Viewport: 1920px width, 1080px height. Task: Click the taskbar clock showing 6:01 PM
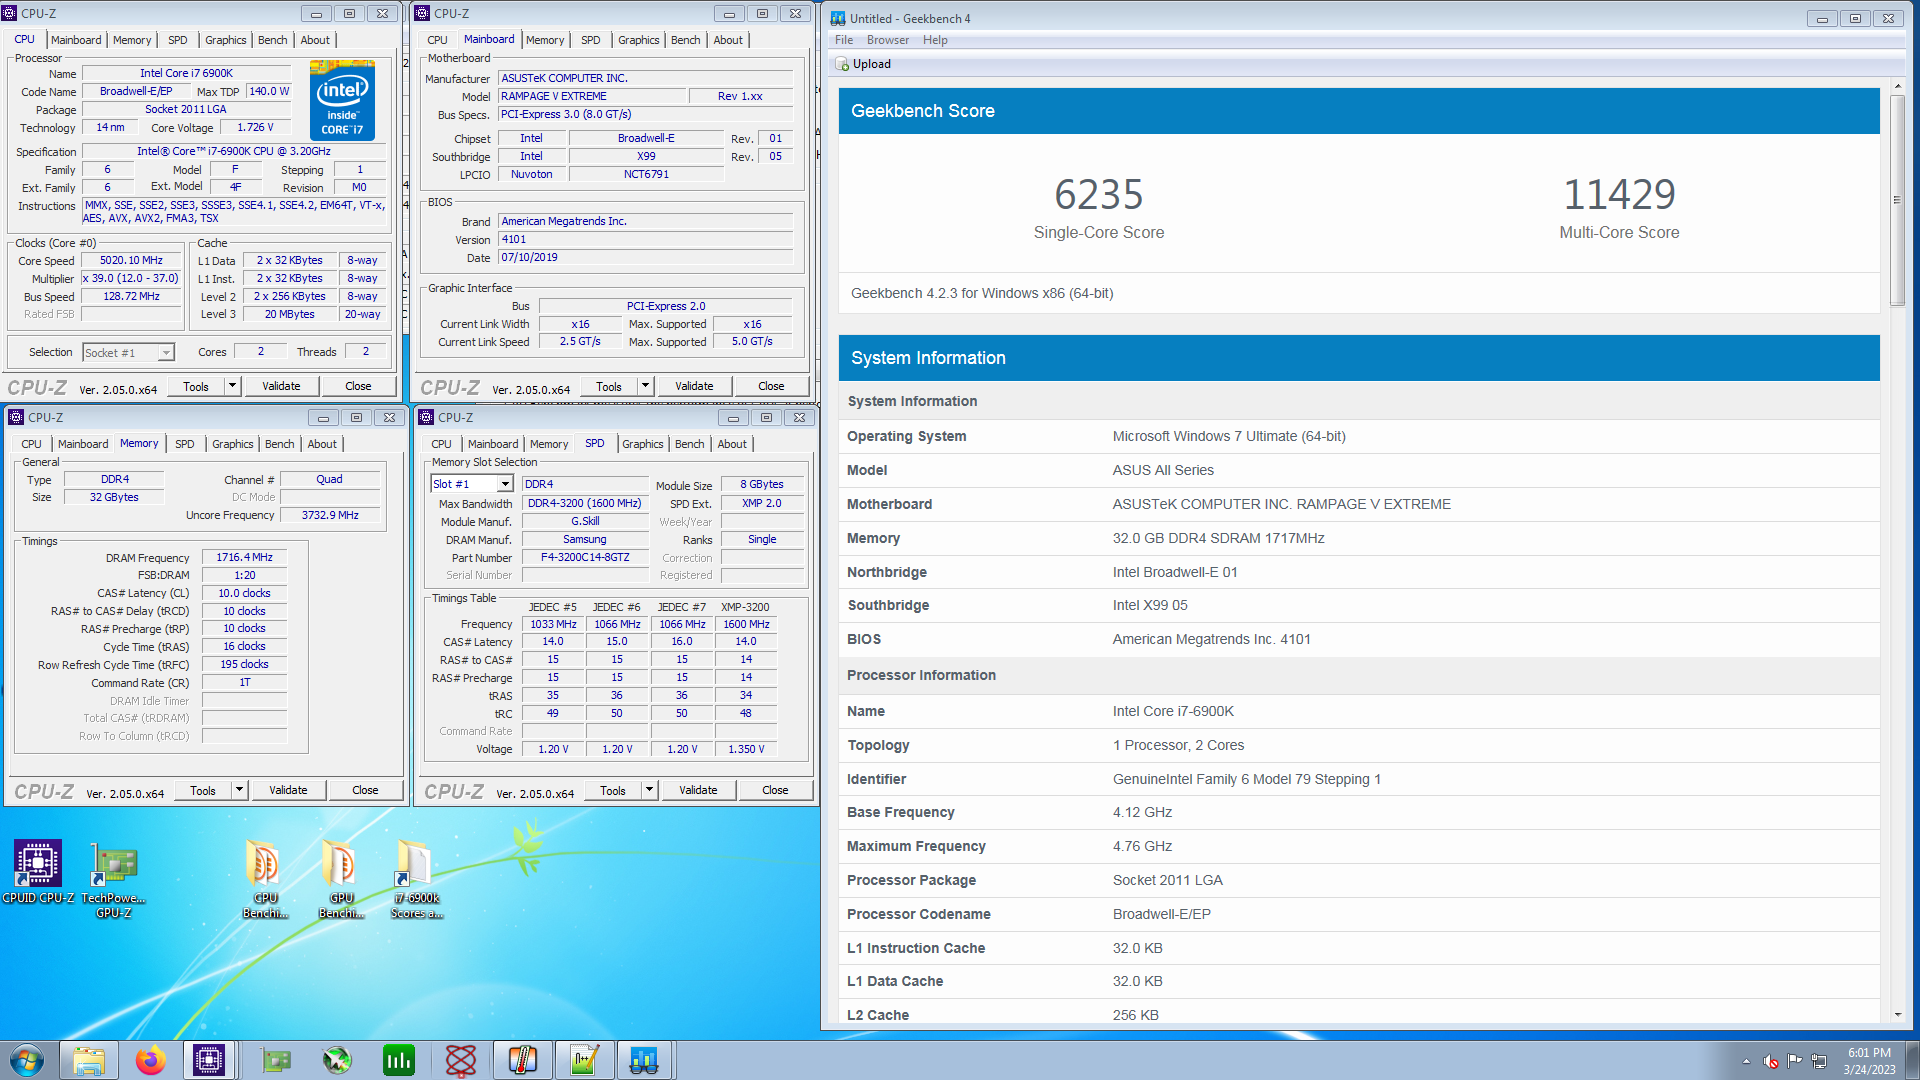coord(1869,1061)
